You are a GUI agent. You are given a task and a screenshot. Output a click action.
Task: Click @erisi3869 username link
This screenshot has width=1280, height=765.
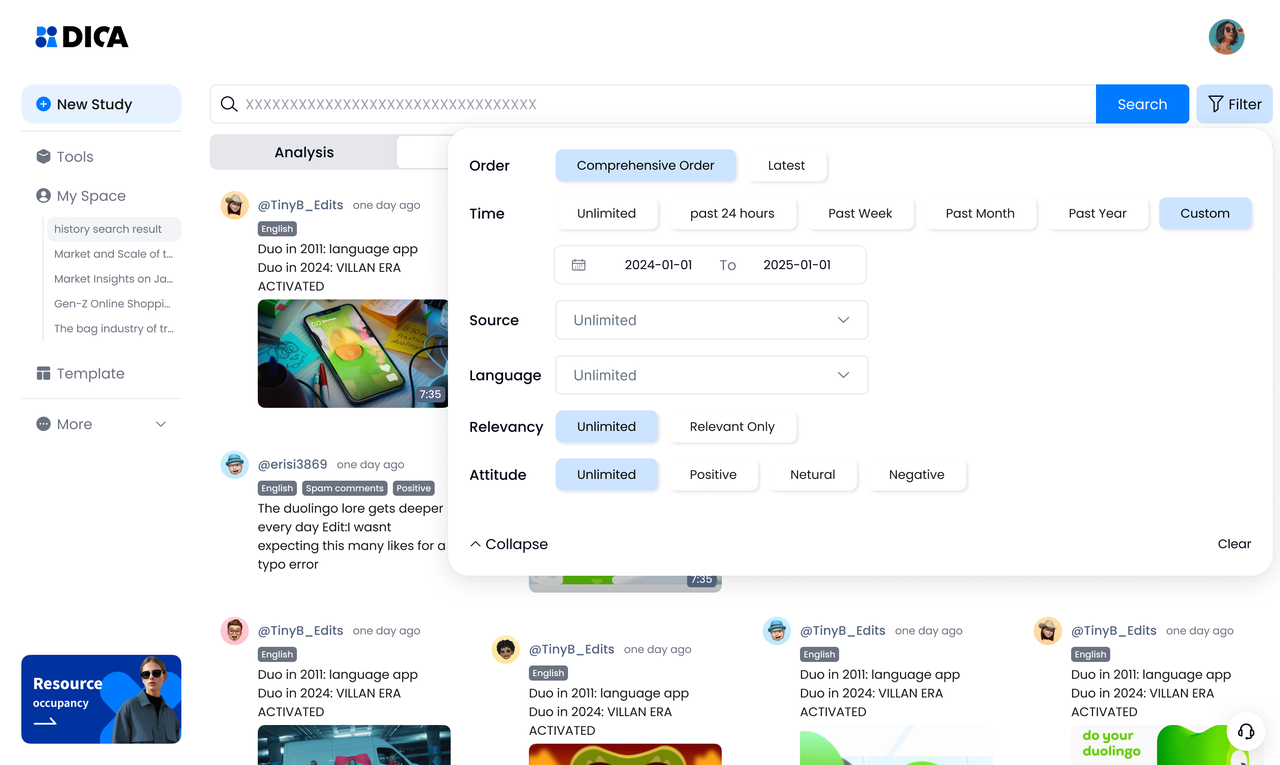click(292, 464)
